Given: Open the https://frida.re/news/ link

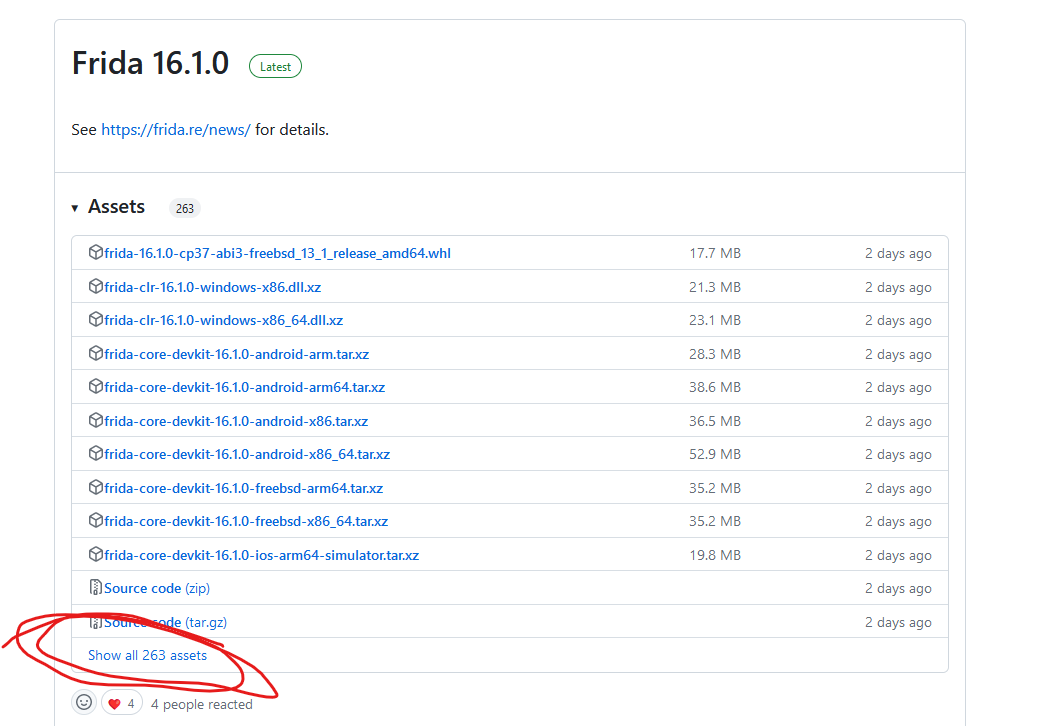Looking at the screenshot, I should [175, 130].
